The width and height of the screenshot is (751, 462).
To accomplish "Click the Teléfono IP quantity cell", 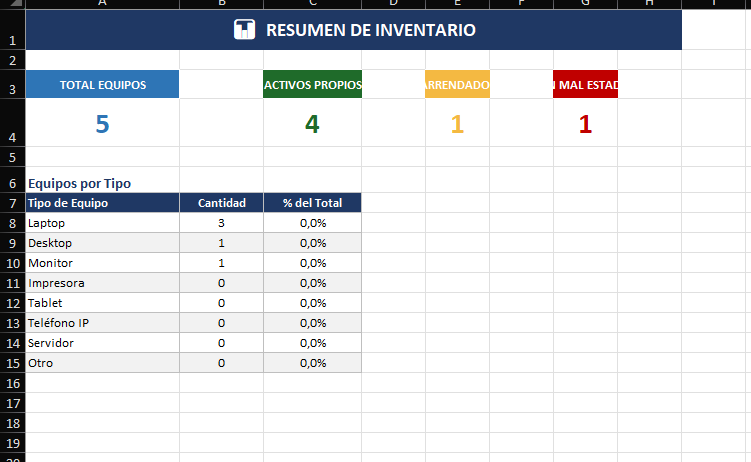I will [x=221, y=323].
